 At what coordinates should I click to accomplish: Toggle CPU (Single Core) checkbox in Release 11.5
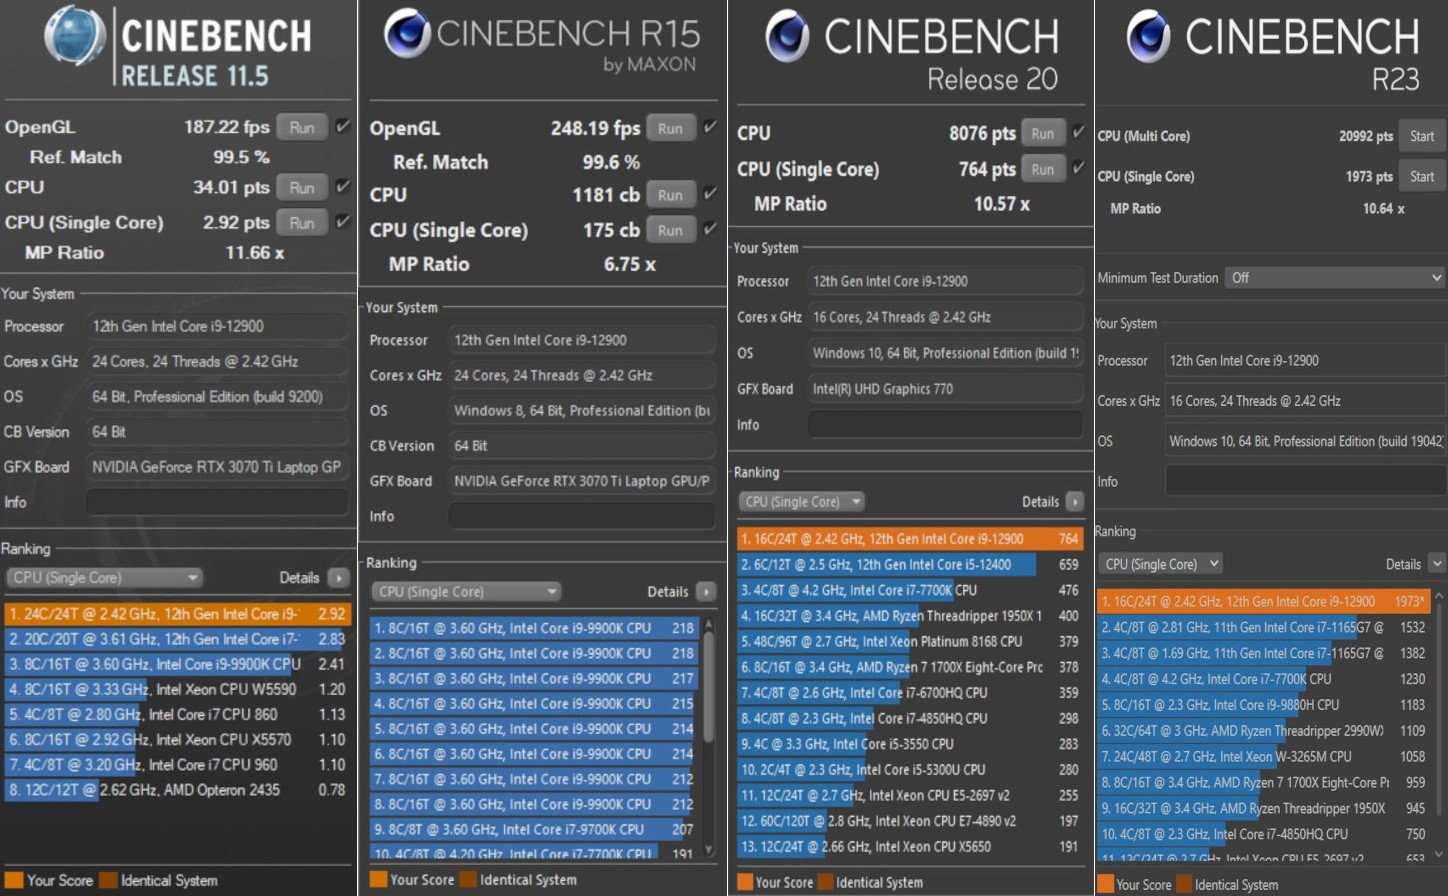(343, 221)
